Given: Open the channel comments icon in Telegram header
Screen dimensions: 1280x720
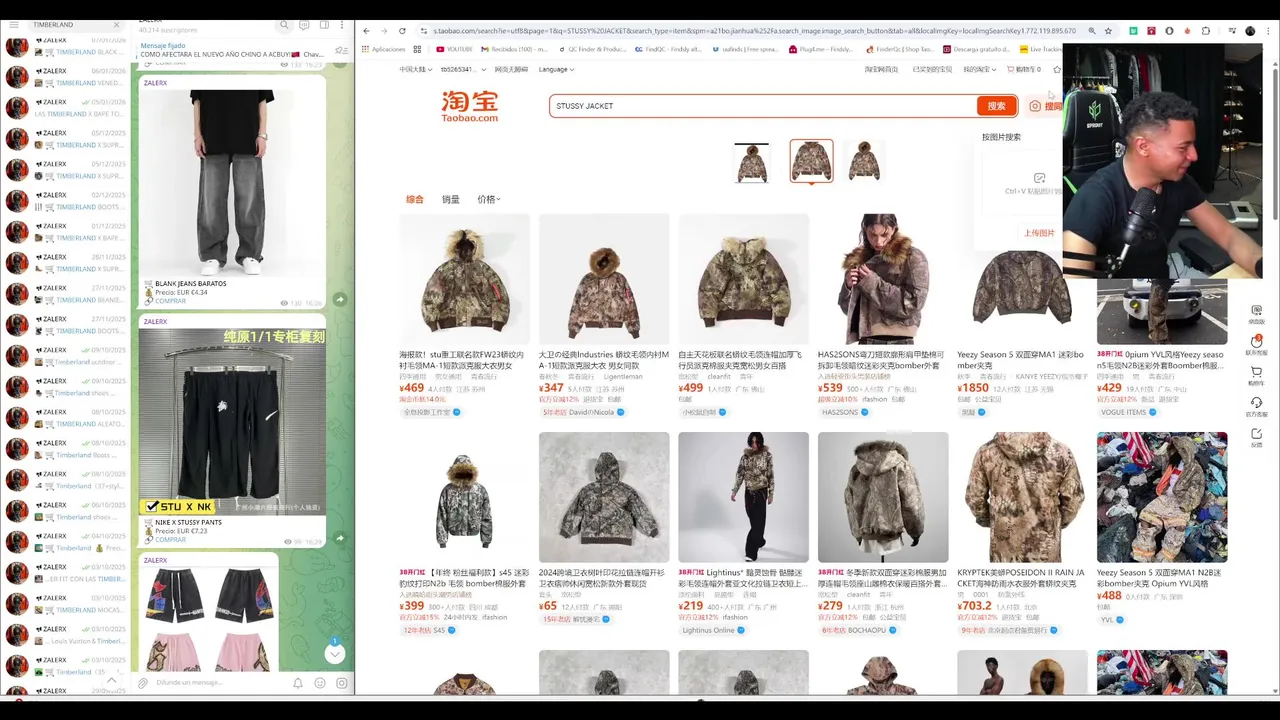Looking at the screenshot, I should (x=306, y=24).
